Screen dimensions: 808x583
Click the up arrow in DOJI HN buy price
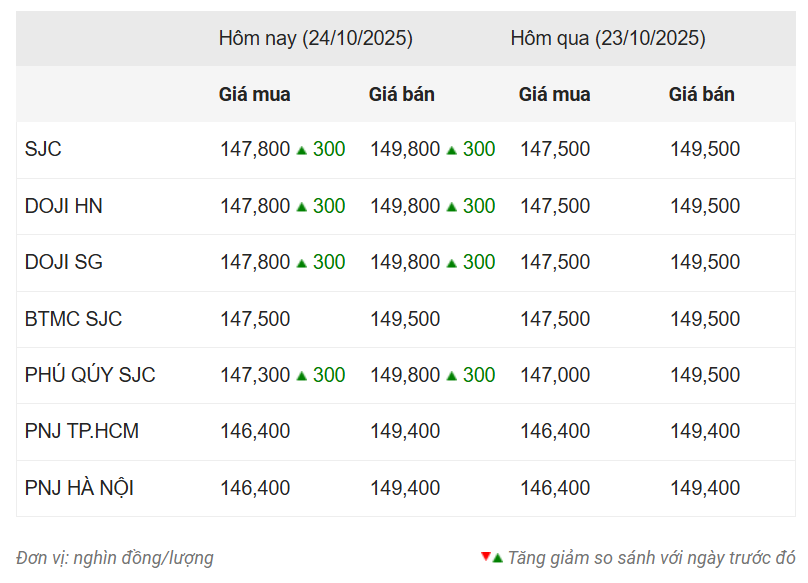301,207
